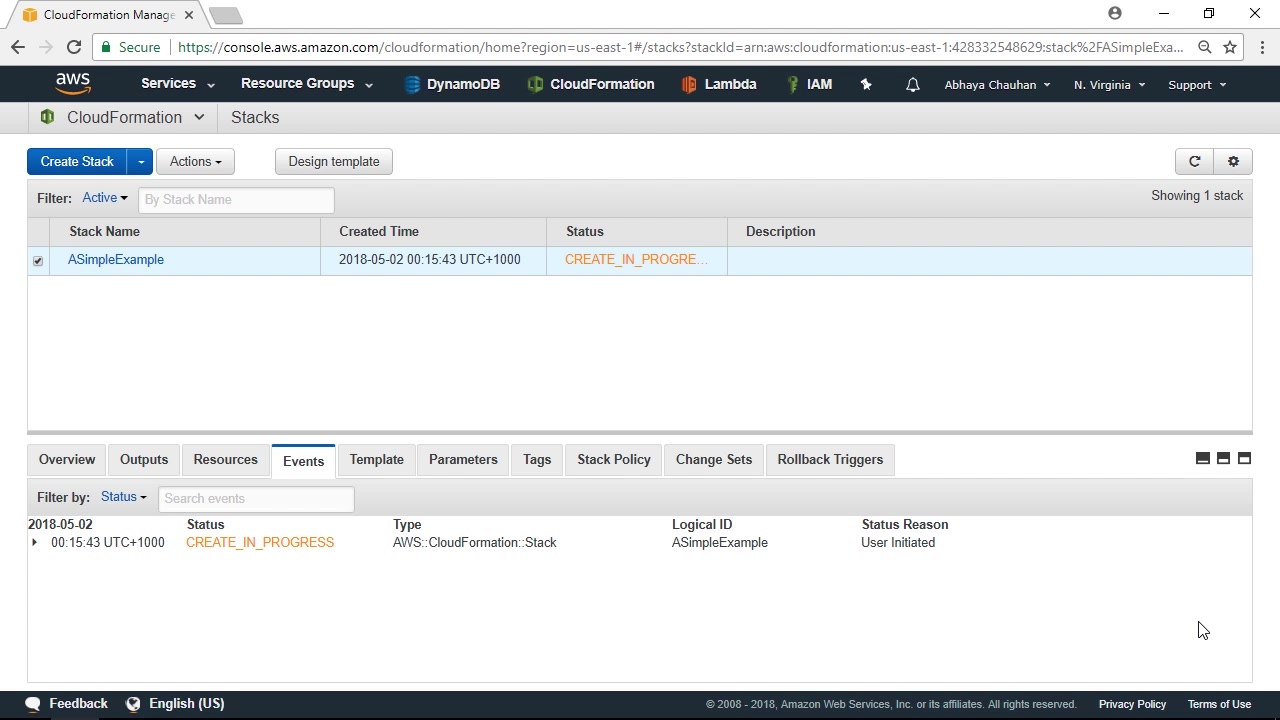Screen dimensions: 1280x720
Task: Open the Active filter dropdown
Action: 105,198
